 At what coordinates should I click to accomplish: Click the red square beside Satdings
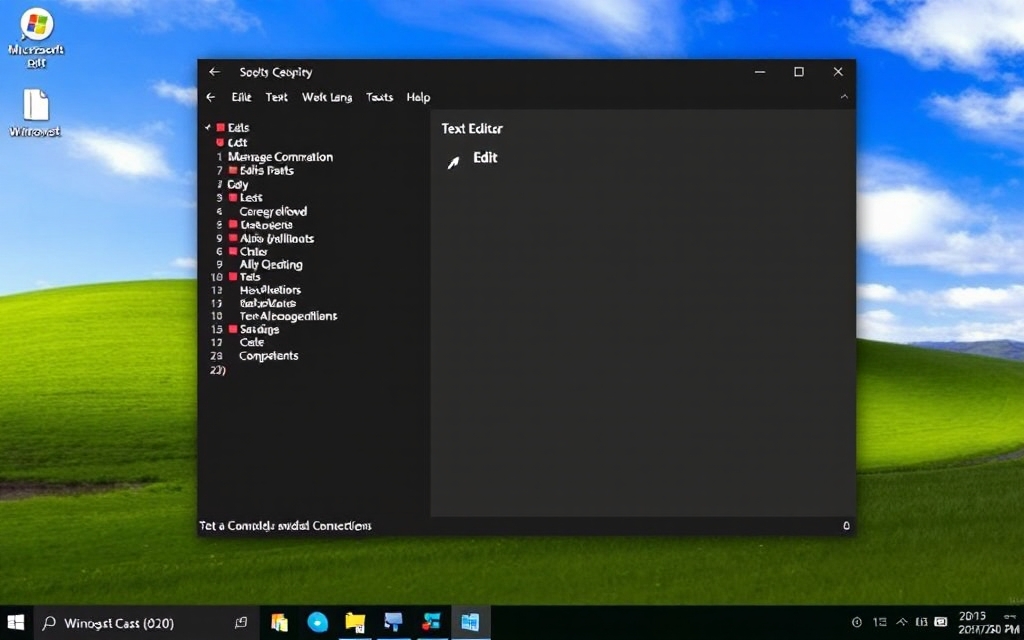233,329
